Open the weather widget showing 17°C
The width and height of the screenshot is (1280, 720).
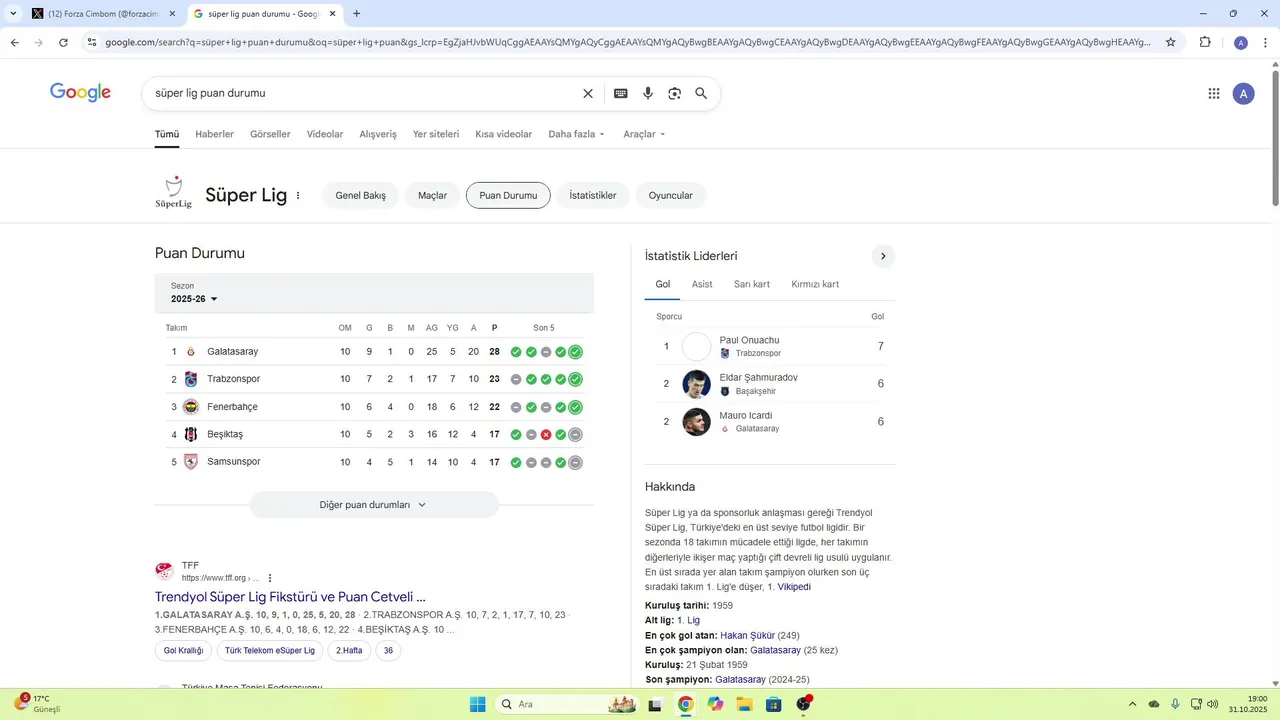coord(37,703)
